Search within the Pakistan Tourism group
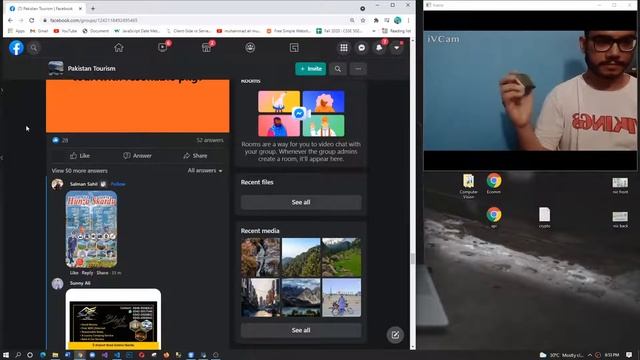Viewport: 640px width, 360px height. [x=338, y=69]
